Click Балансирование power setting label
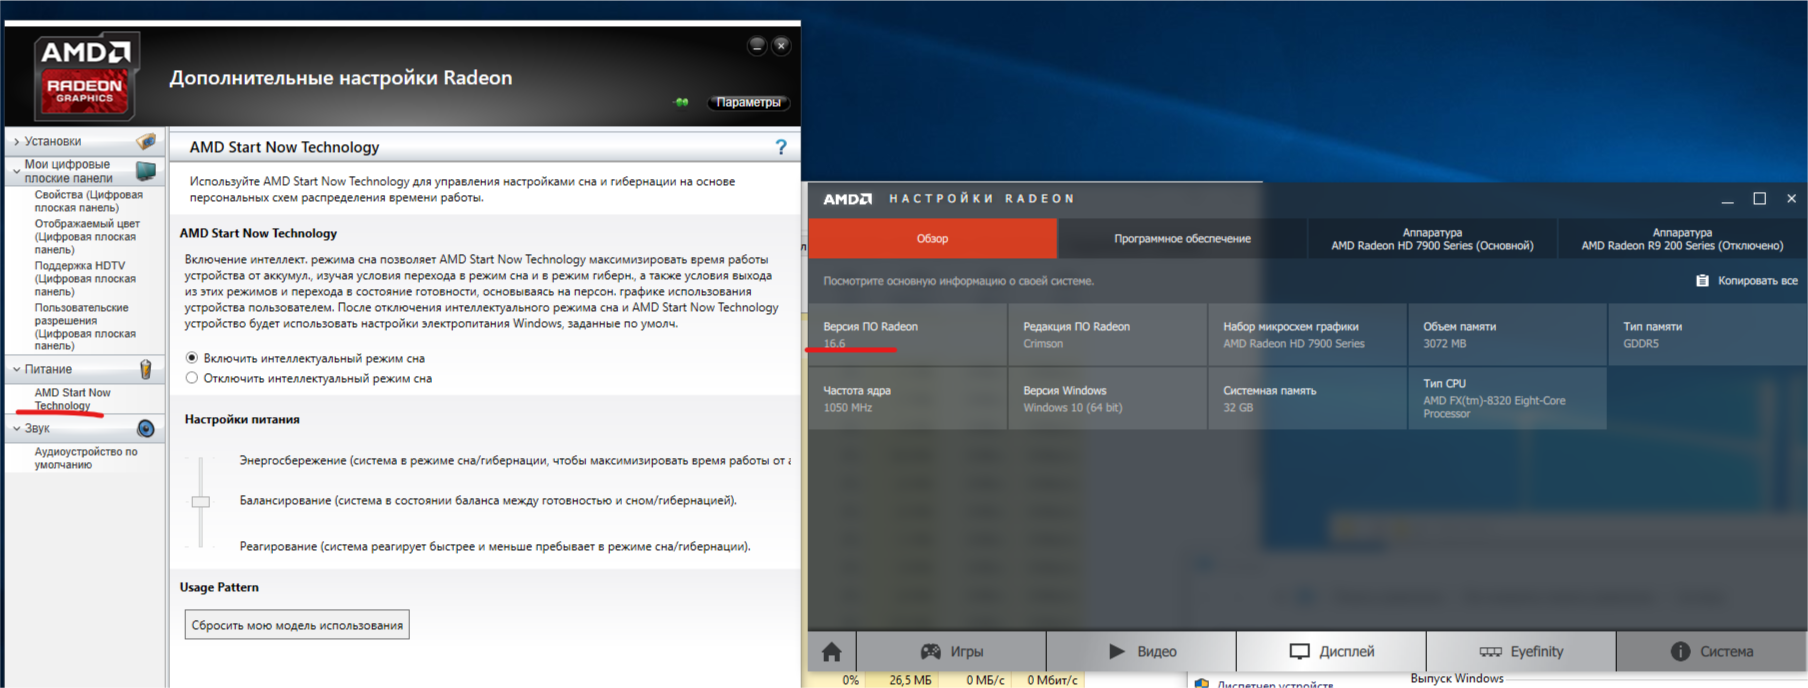The height and width of the screenshot is (688, 1808). pyautogui.click(x=488, y=501)
